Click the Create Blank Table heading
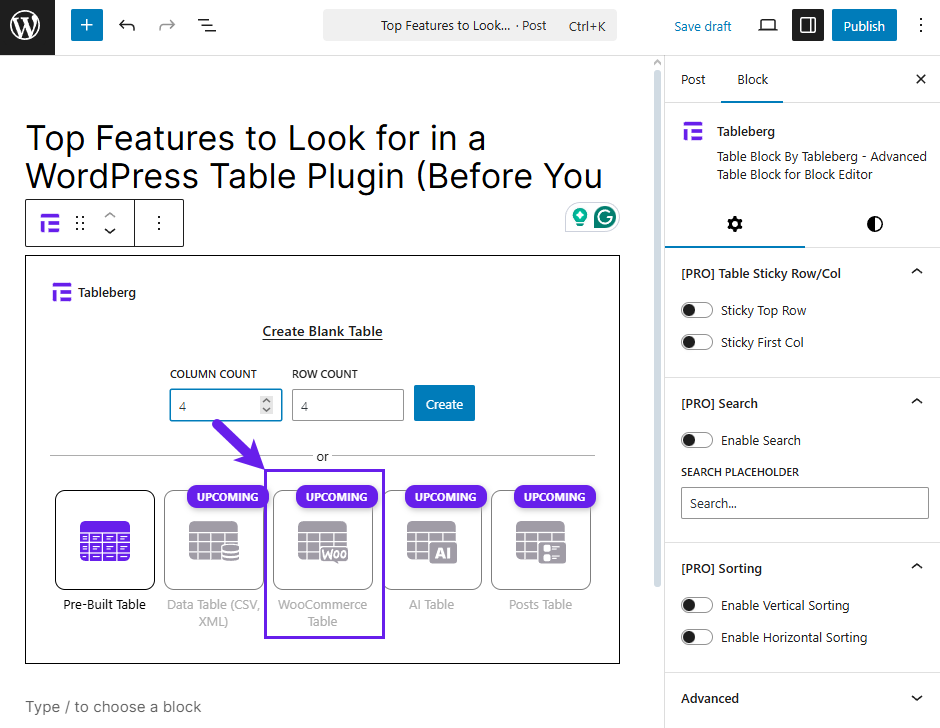 click(323, 331)
